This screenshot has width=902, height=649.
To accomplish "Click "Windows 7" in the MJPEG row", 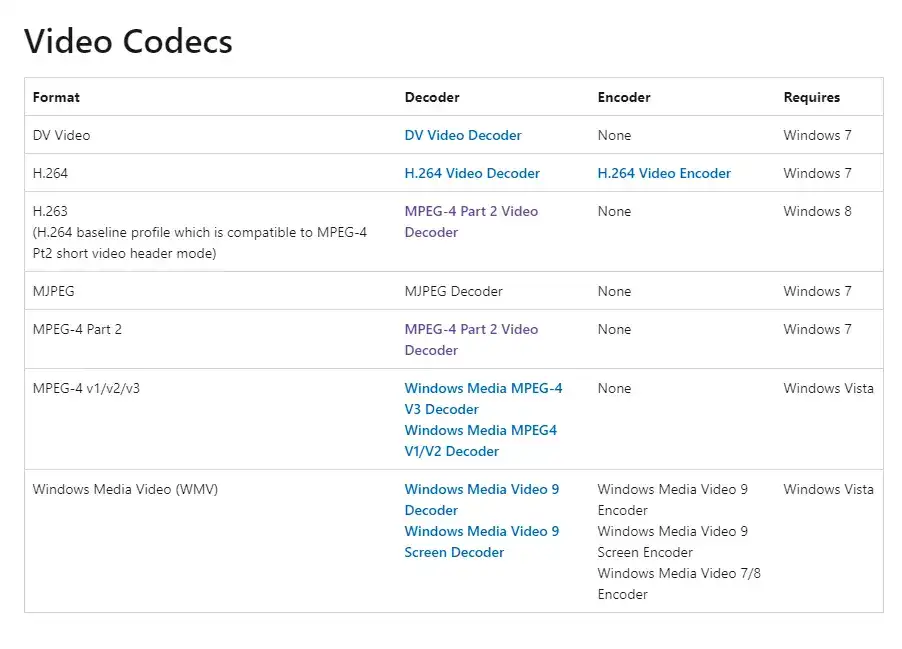I will 817,291.
